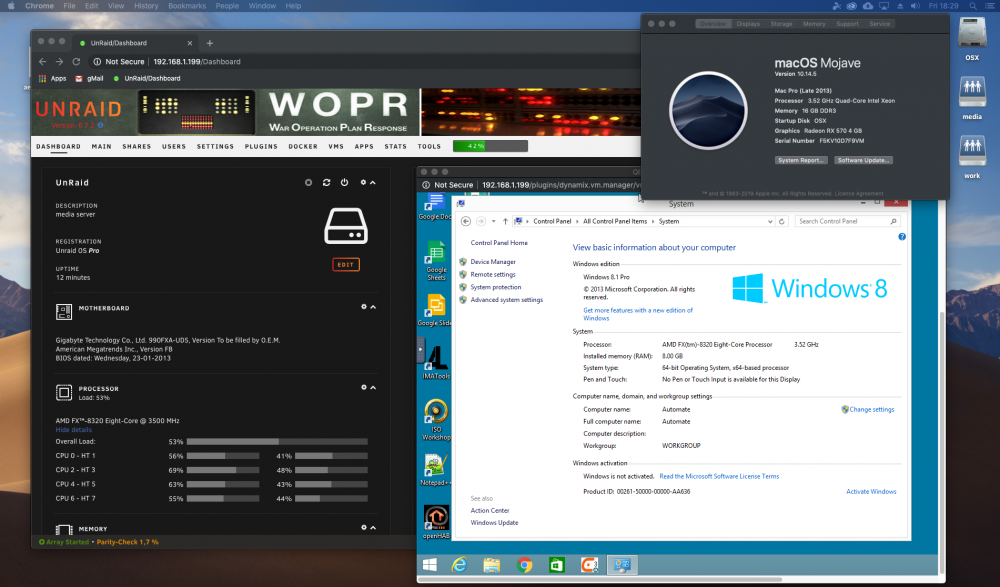Open the SHARES tab in Unraid
The height and width of the screenshot is (587, 1000).
(136, 146)
